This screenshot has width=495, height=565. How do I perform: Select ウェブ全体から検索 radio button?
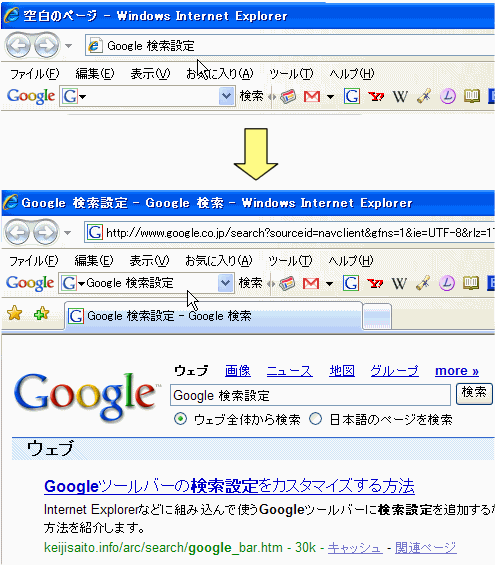point(180,419)
